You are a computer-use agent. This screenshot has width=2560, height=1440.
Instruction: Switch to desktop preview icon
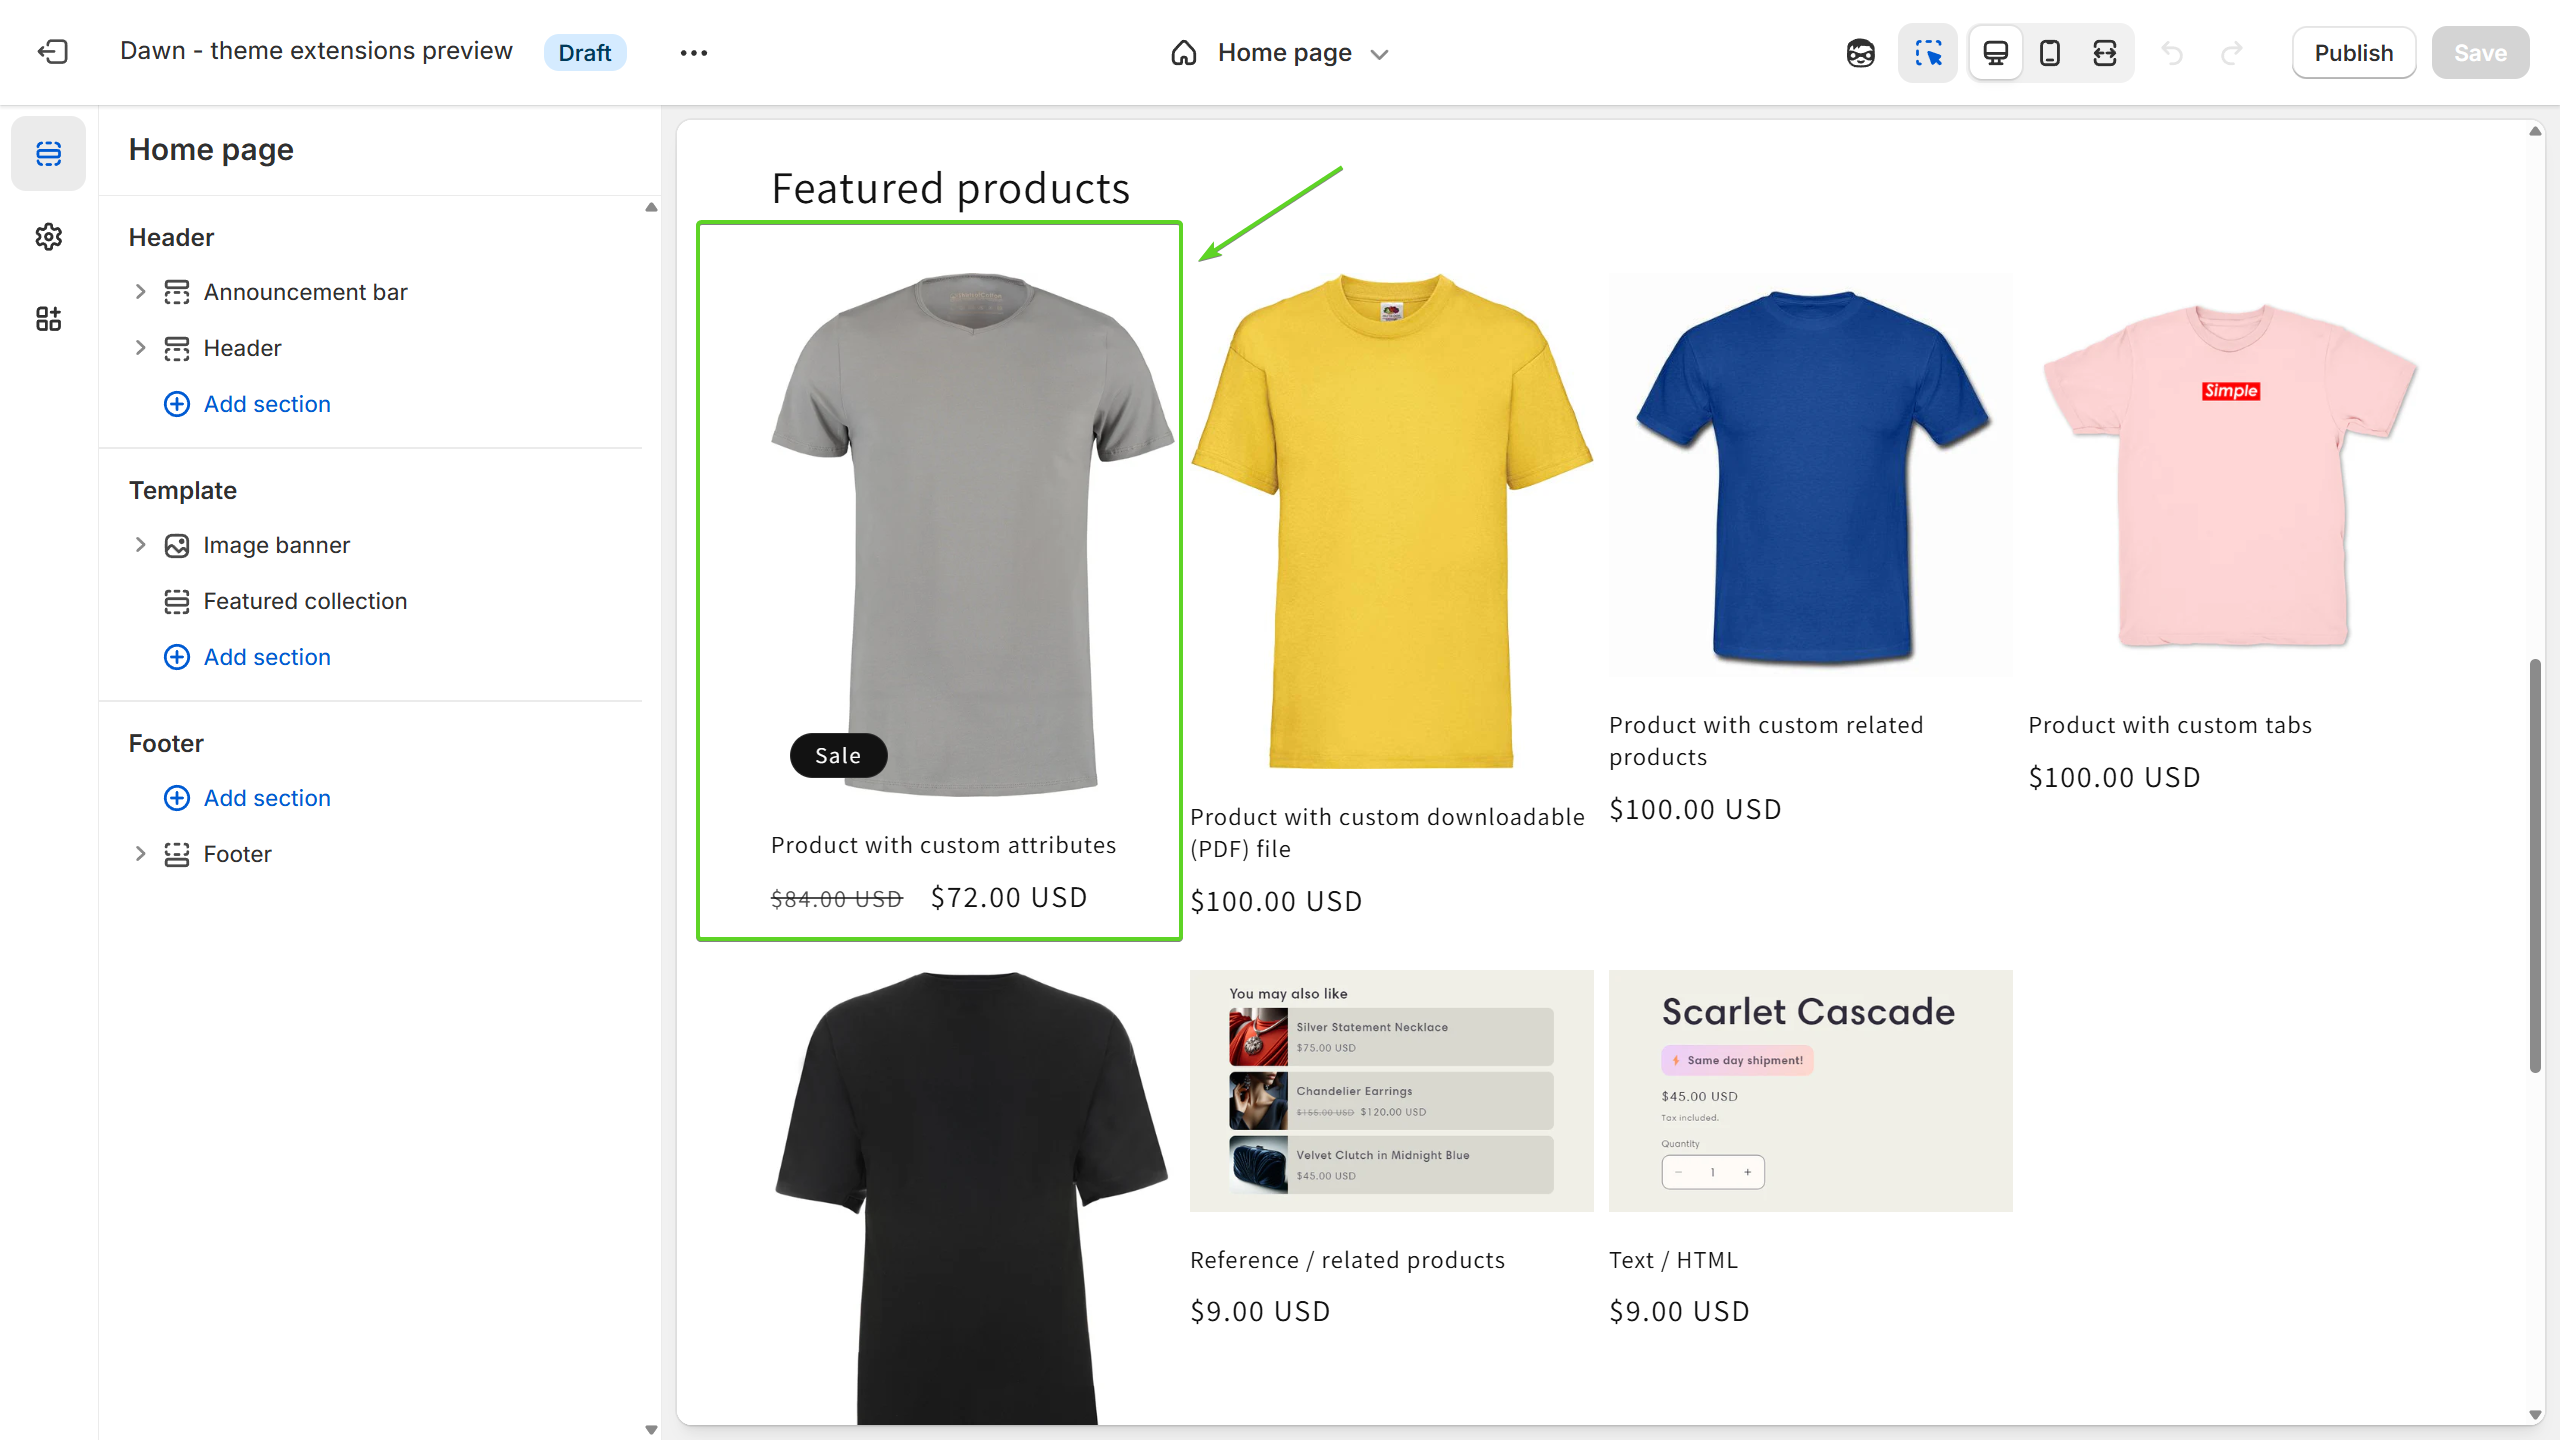coord(1995,53)
